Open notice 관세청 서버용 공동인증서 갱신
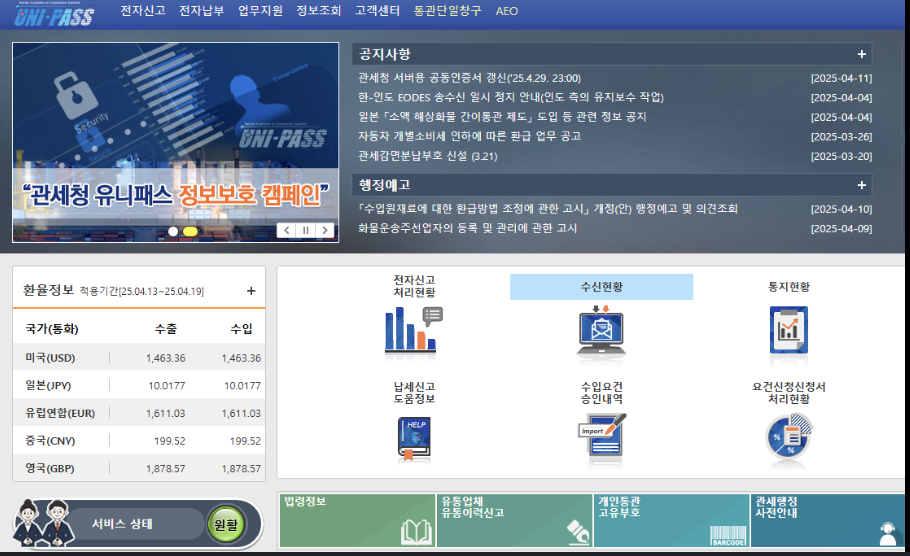This screenshot has width=910, height=556. pyautogui.click(x=469, y=78)
